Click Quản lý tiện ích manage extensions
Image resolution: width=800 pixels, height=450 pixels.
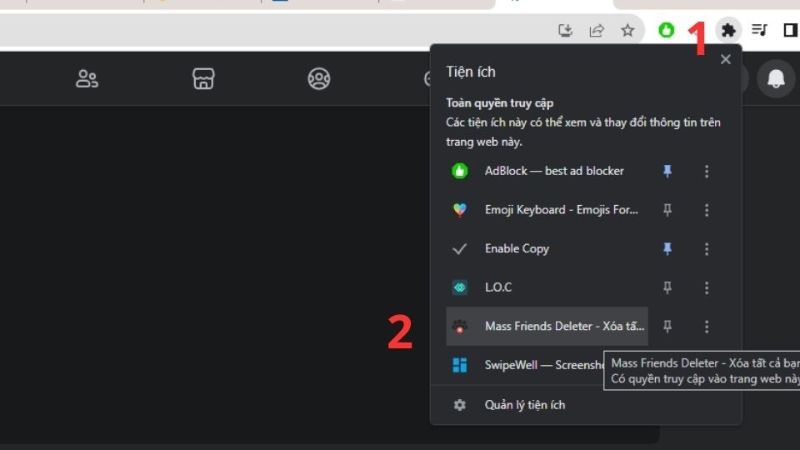point(524,405)
